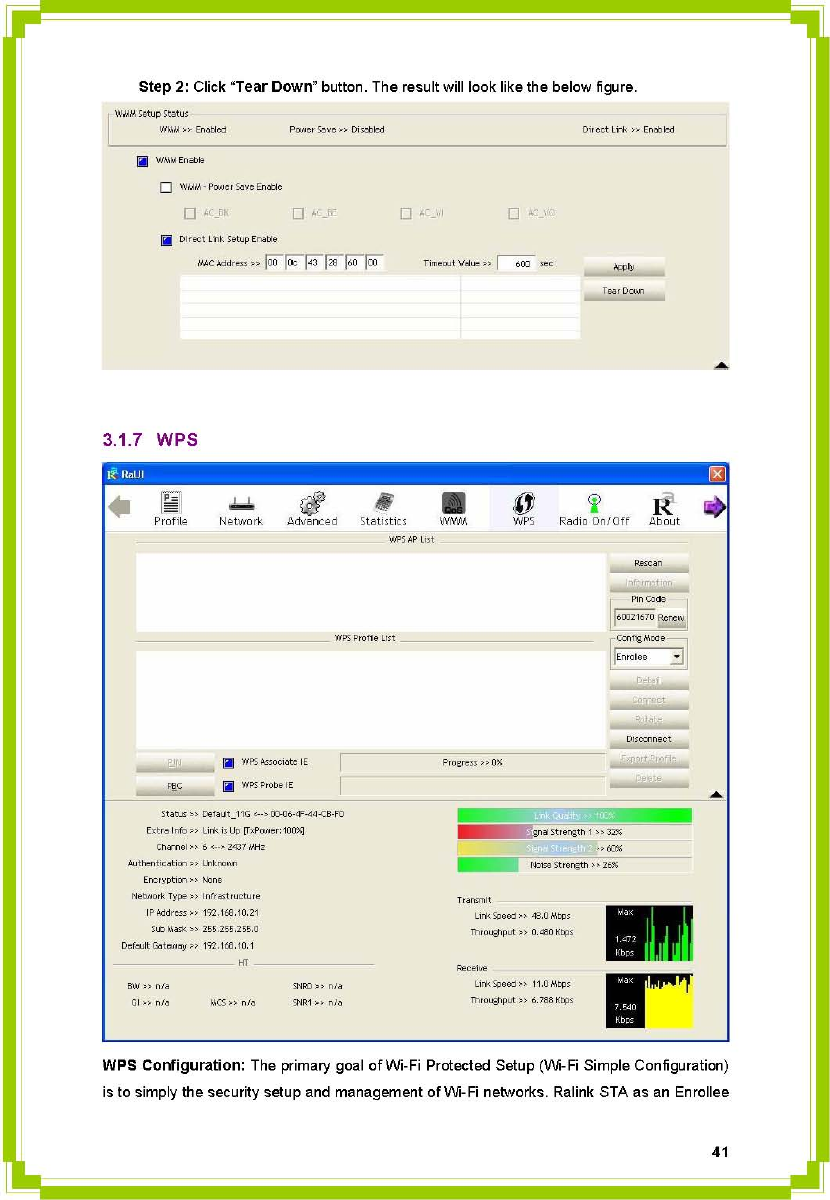The width and height of the screenshot is (830, 1200).
Task: Click the Timeout Value input field
Action: click(516, 263)
